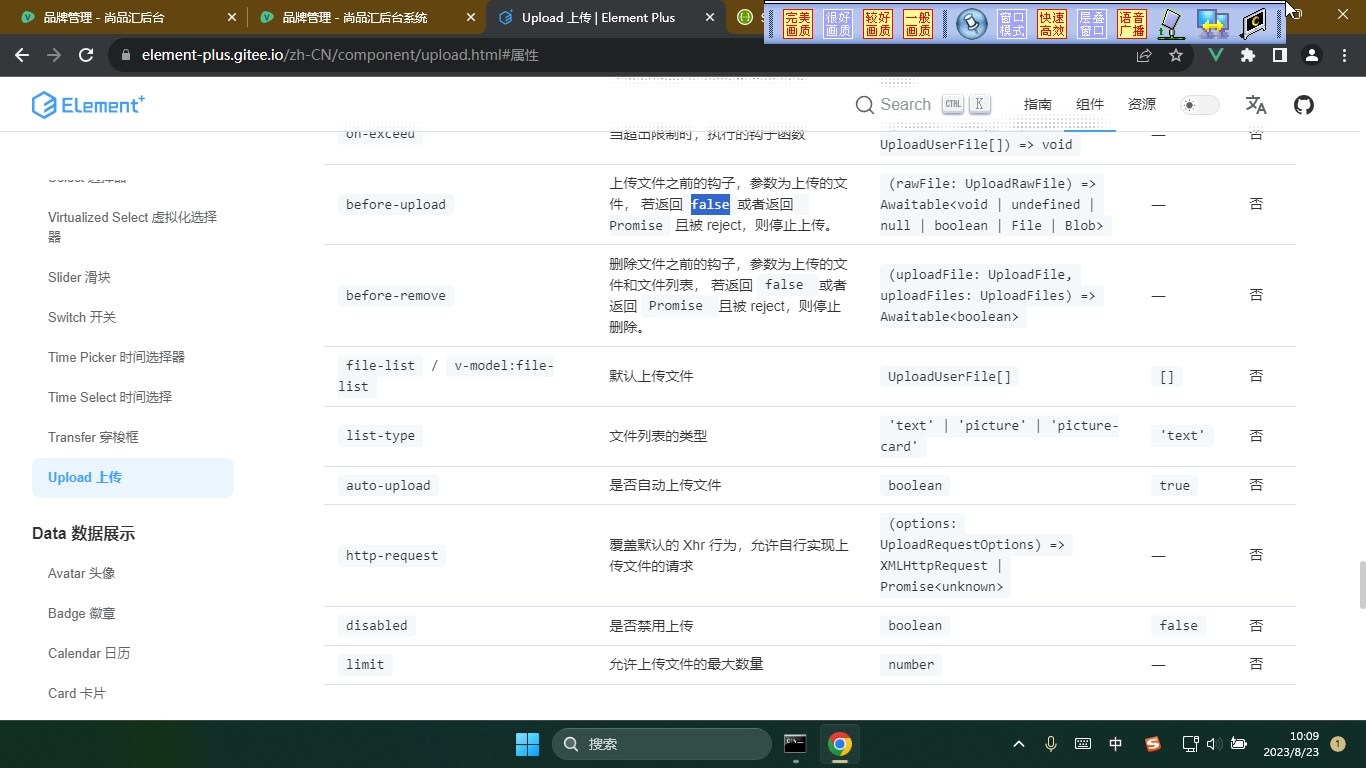Toggle the browser side panel icon
The image size is (1366, 768).
click(x=1279, y=55)
